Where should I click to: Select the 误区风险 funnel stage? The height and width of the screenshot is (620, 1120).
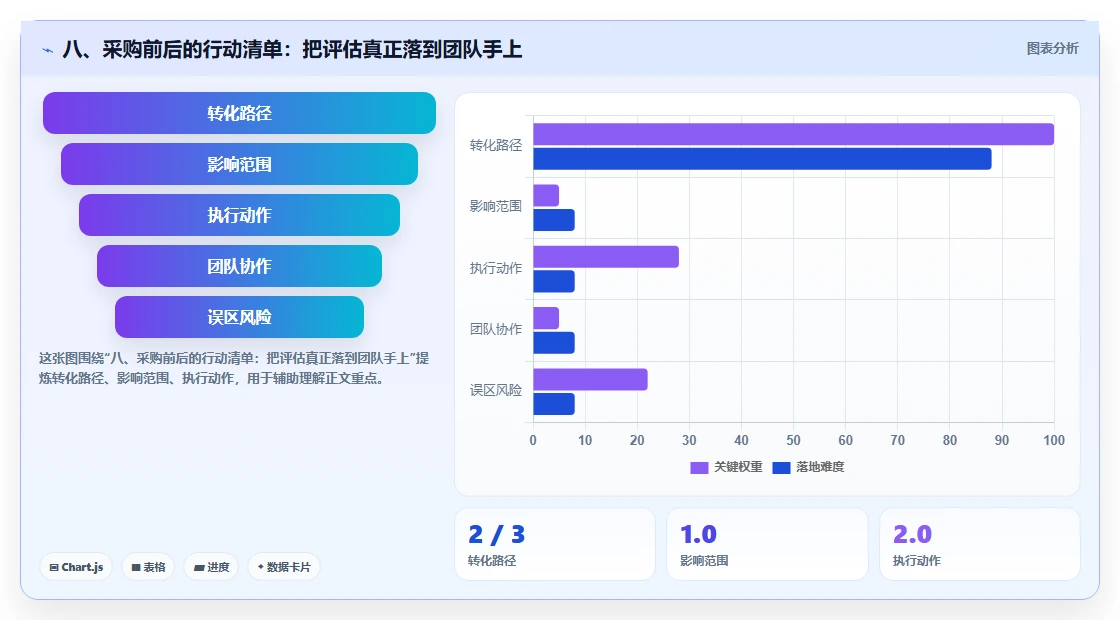(x=239, y=317)
